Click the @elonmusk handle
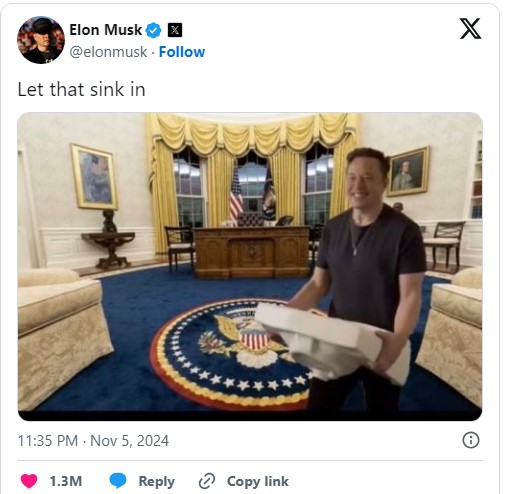The width and height of the screenshot is (519, 494). pos(108,52)
